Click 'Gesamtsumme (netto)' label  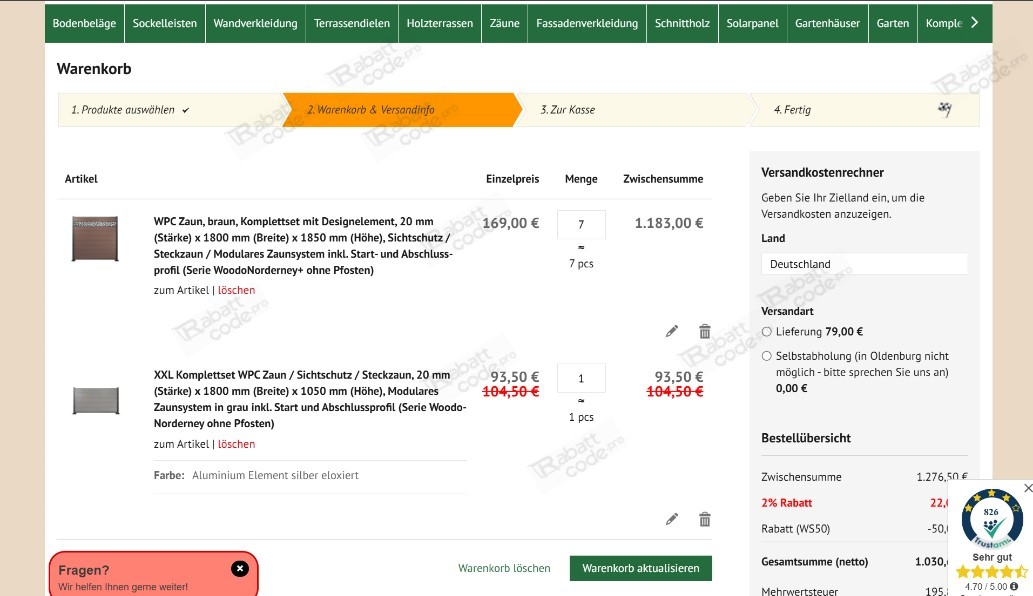tap(814, 562)
